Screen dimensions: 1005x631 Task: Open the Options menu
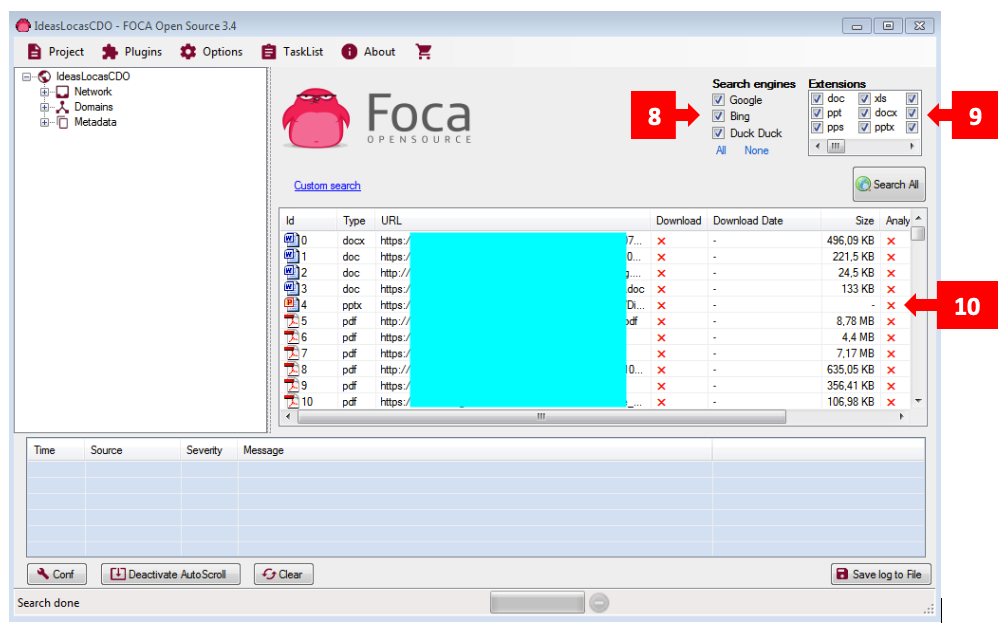click(x=211, y=51)
